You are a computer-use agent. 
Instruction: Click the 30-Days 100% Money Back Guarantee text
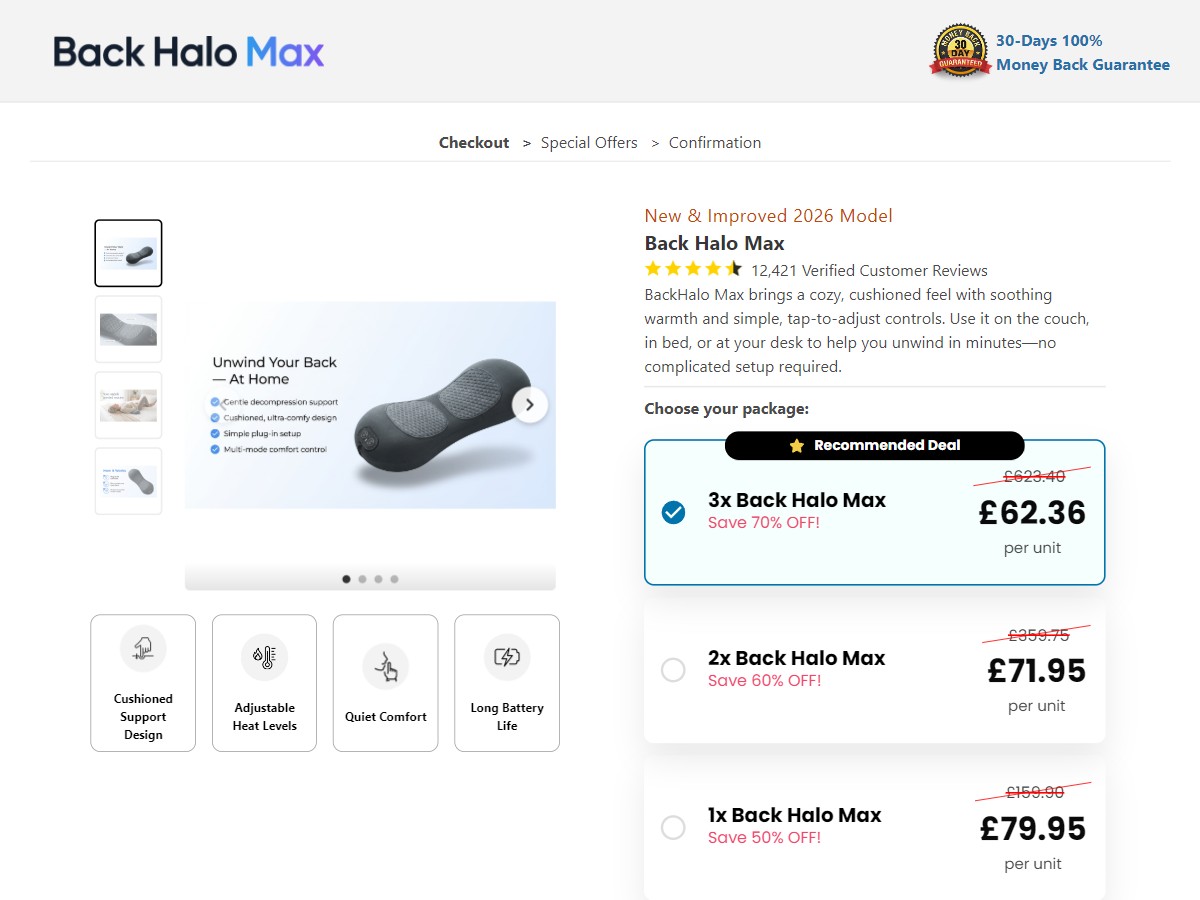(x=1082, y=53)
